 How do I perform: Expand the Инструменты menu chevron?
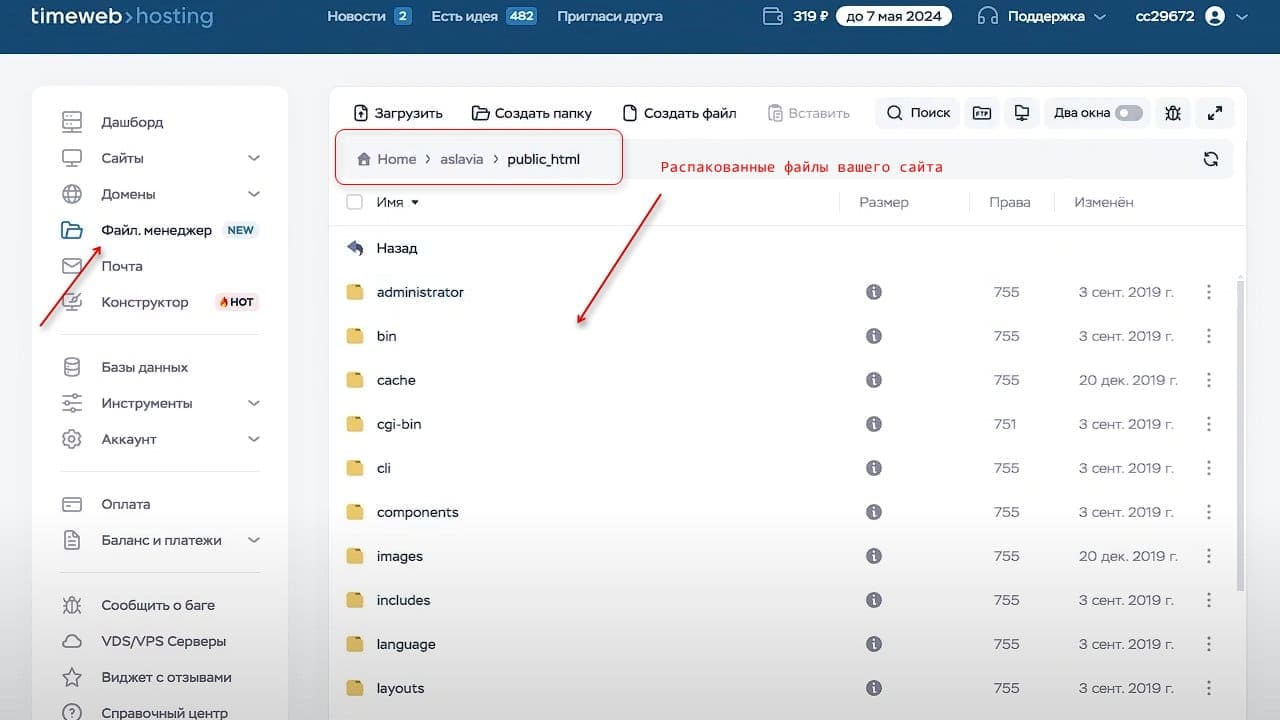coord(254,403)
